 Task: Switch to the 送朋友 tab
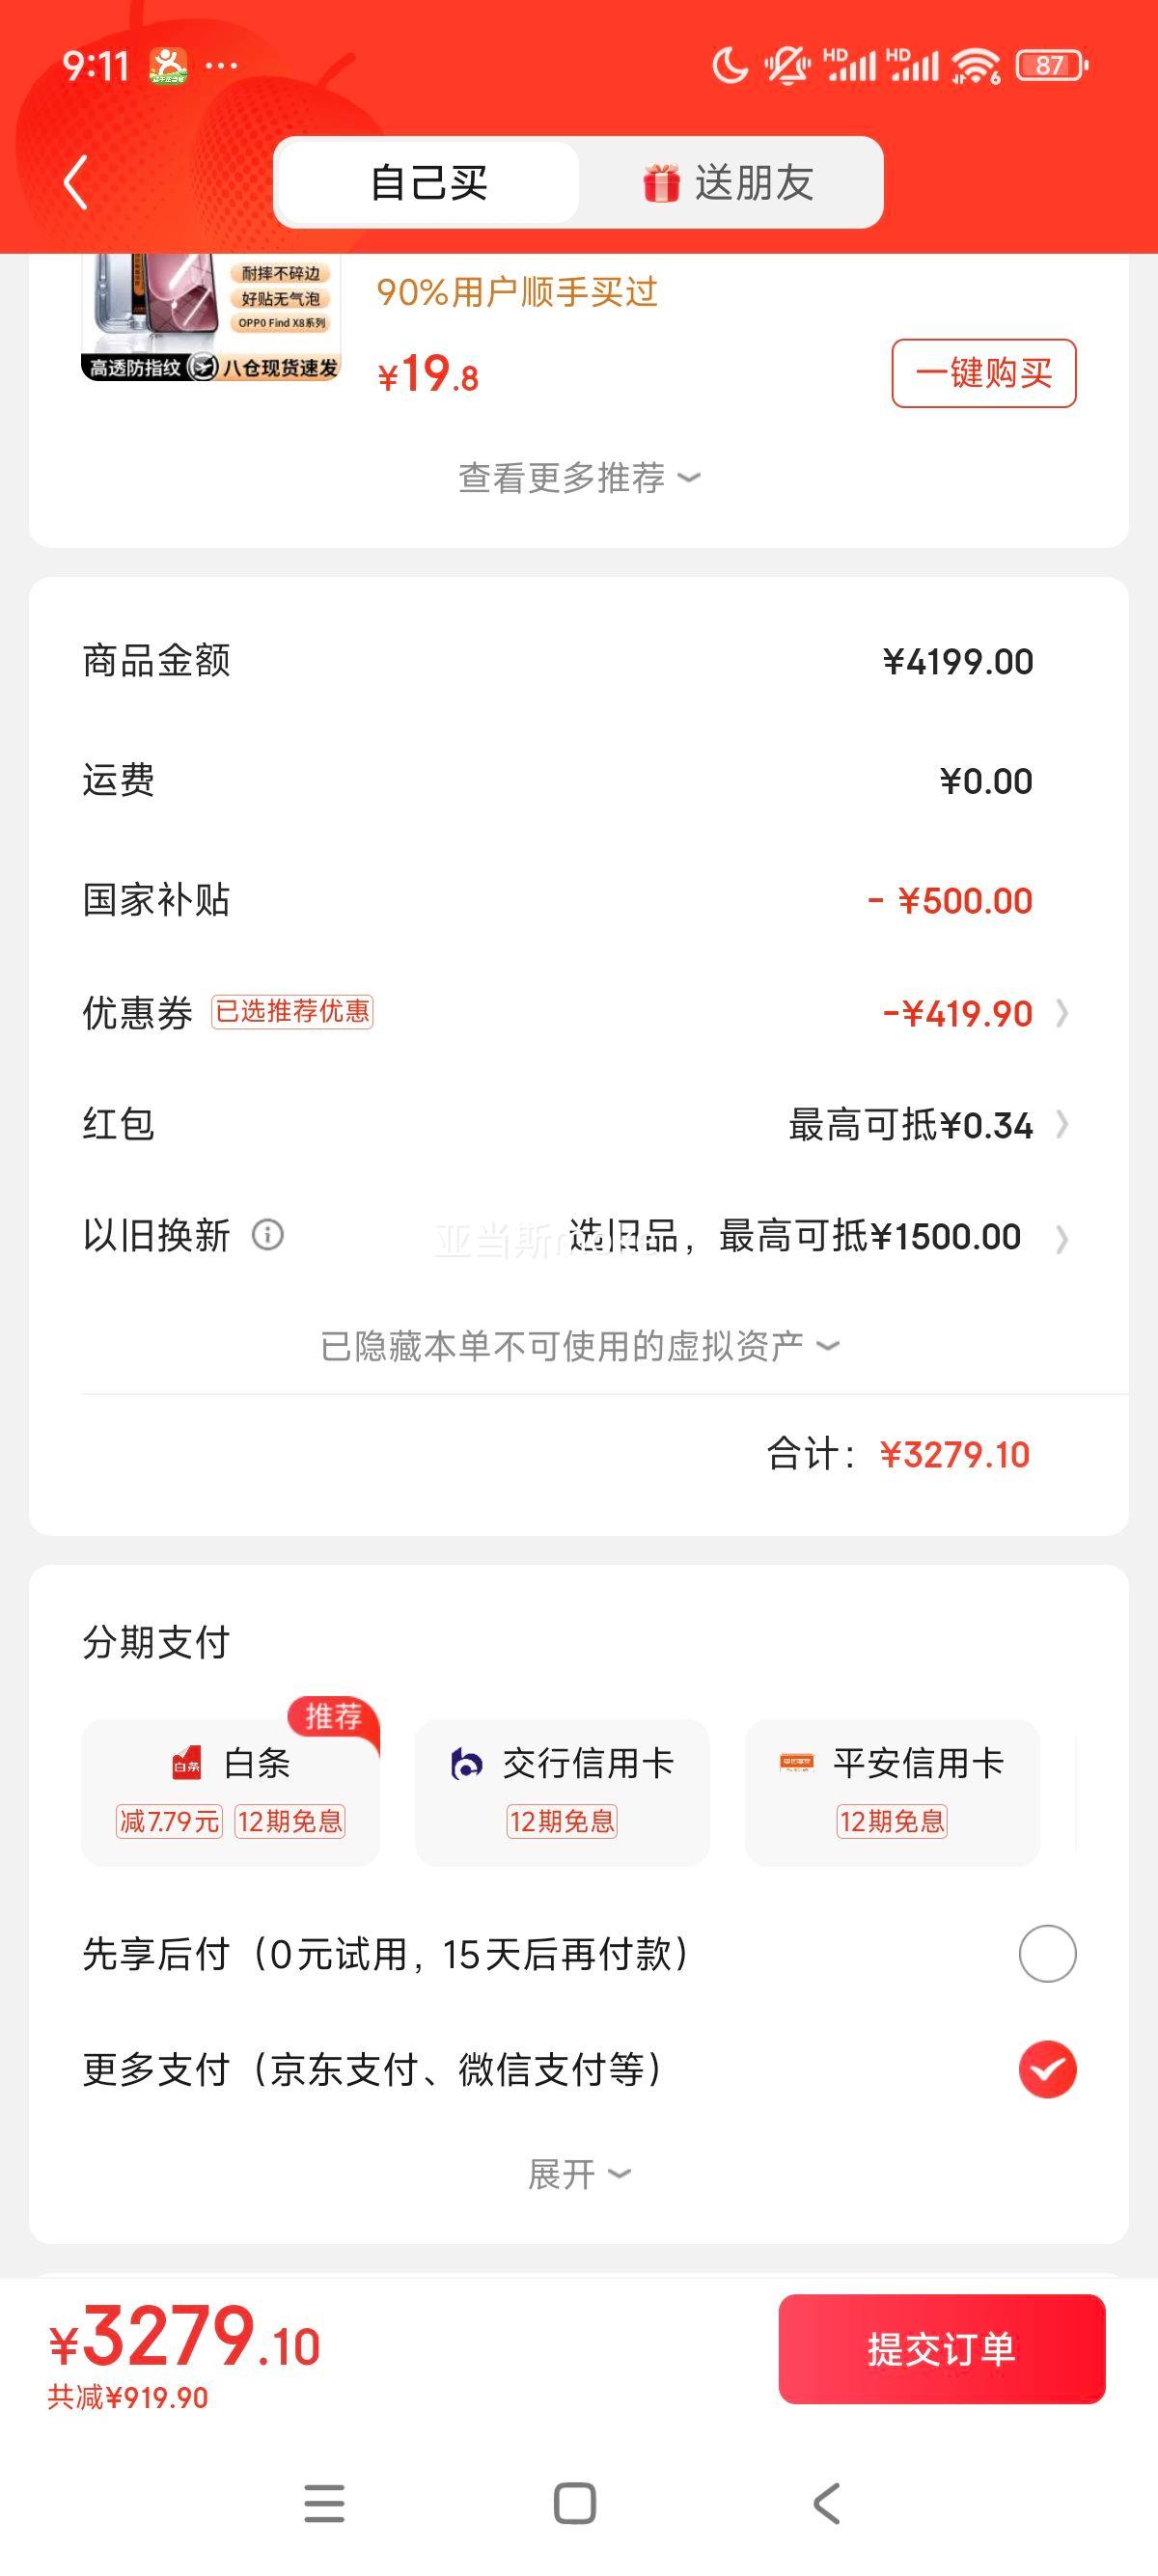[x=730, y=182]
